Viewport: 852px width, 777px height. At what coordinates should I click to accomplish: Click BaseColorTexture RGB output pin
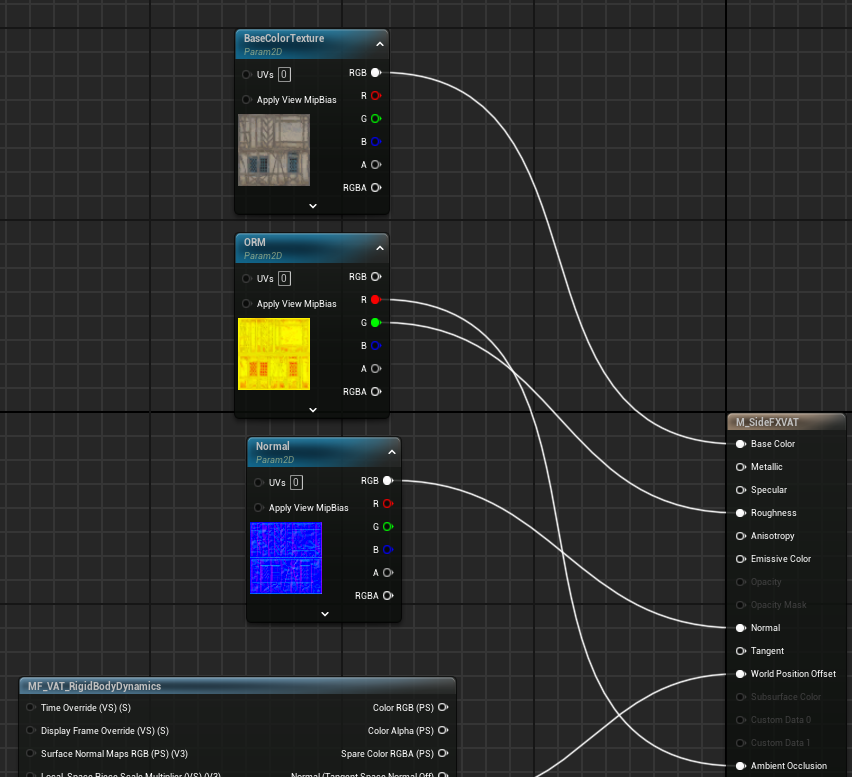pyautogui.click(x=376, y=73)
